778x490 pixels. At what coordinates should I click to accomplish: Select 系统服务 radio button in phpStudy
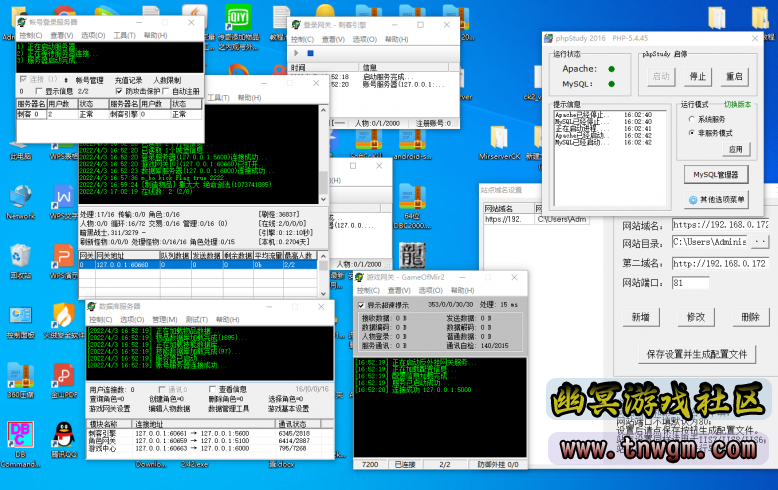pyautogui.click(x=692, y=120)
